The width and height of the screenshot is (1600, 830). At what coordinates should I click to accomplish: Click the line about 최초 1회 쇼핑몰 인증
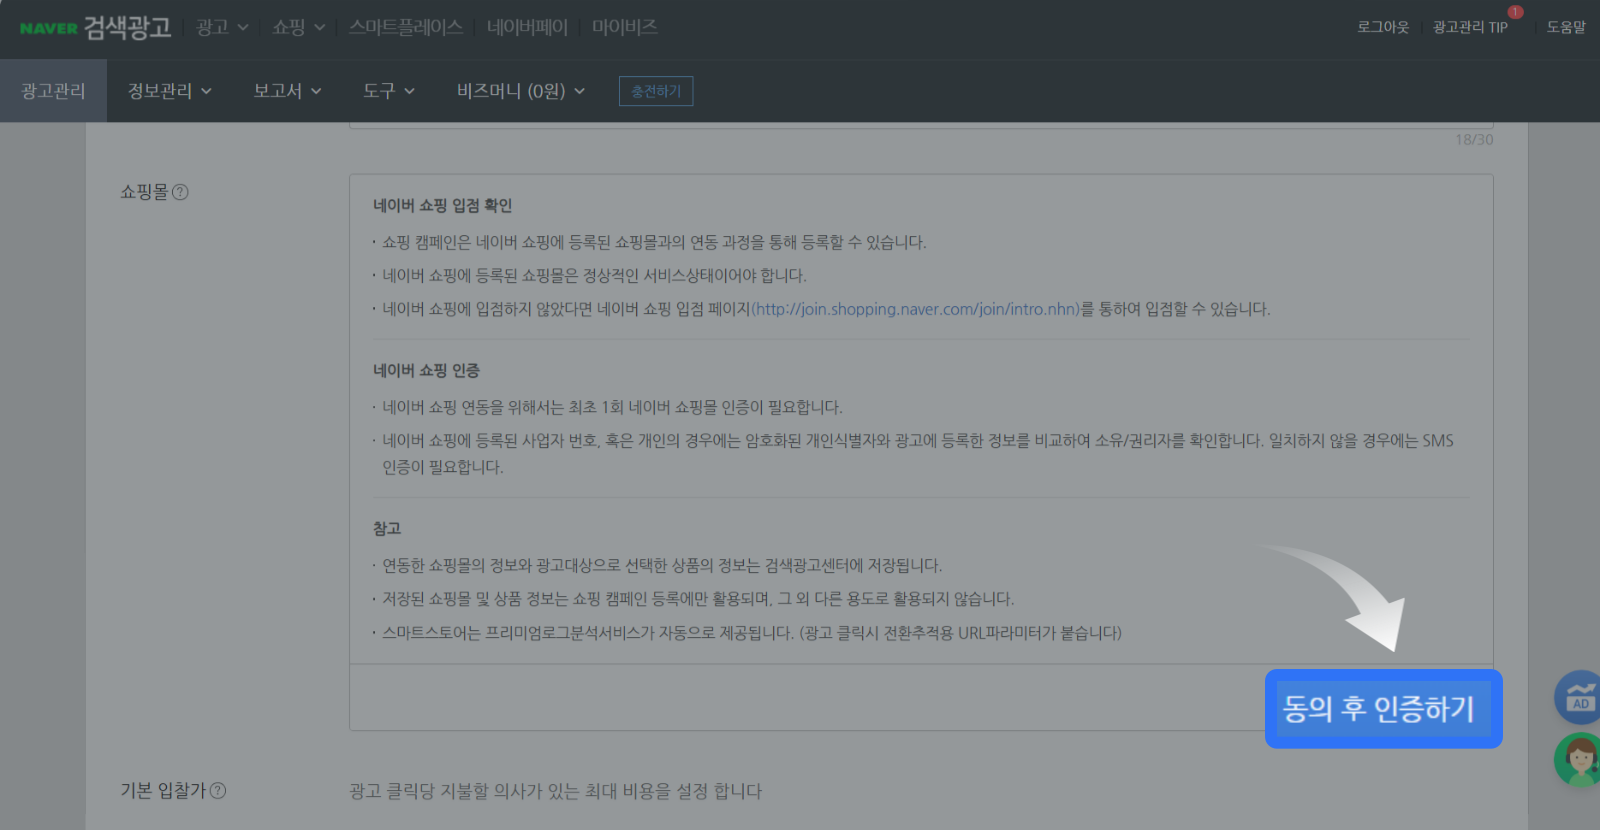[612, 407]
